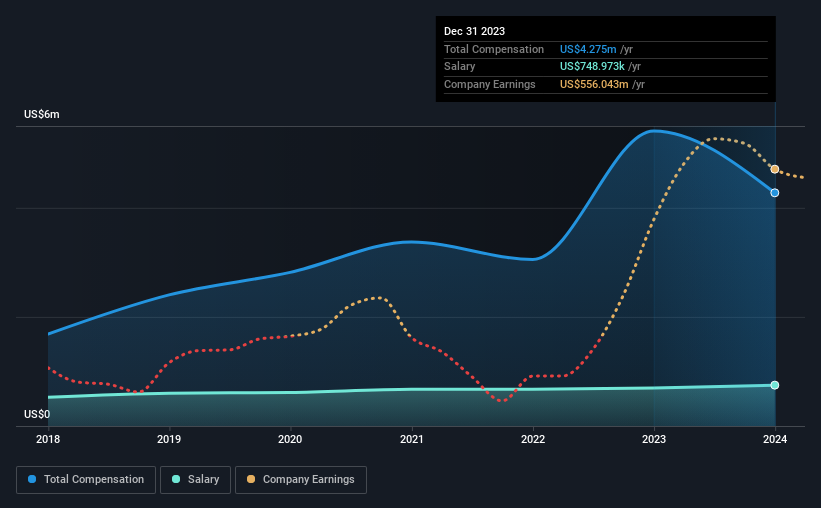Select the 2022 x-axis label
The height and width of the screenshot is (508, 821).
coord(532,439)
